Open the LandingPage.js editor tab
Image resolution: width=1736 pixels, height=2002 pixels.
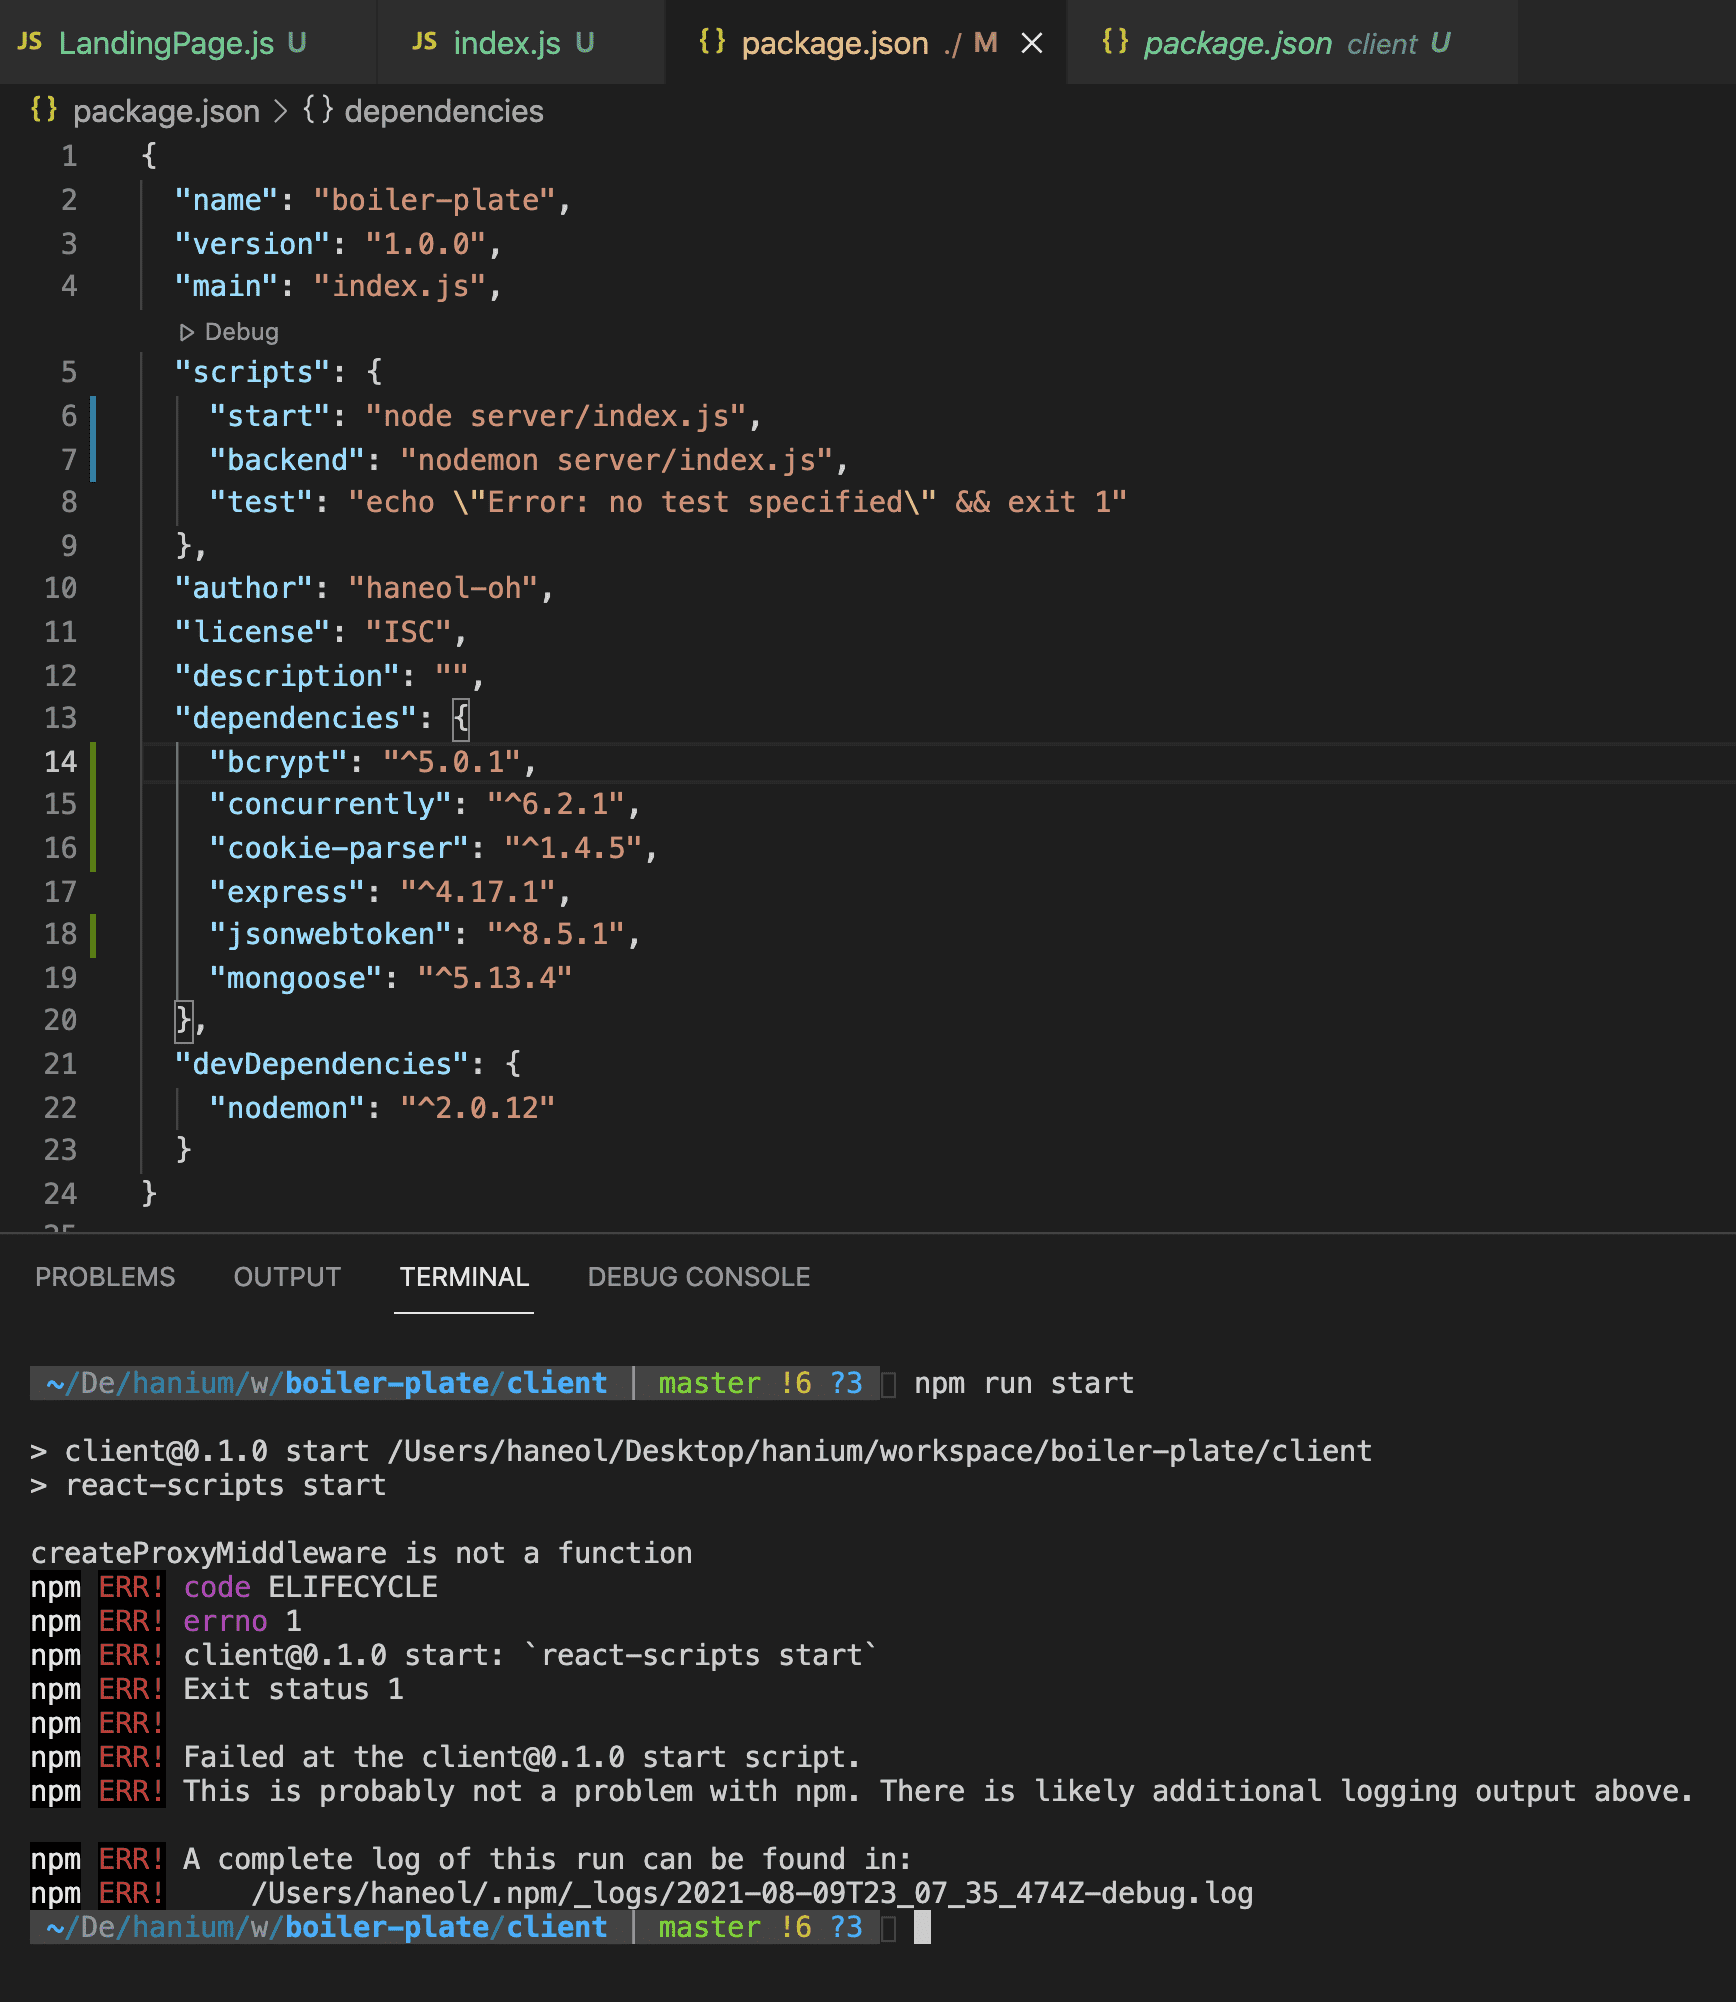166,43
